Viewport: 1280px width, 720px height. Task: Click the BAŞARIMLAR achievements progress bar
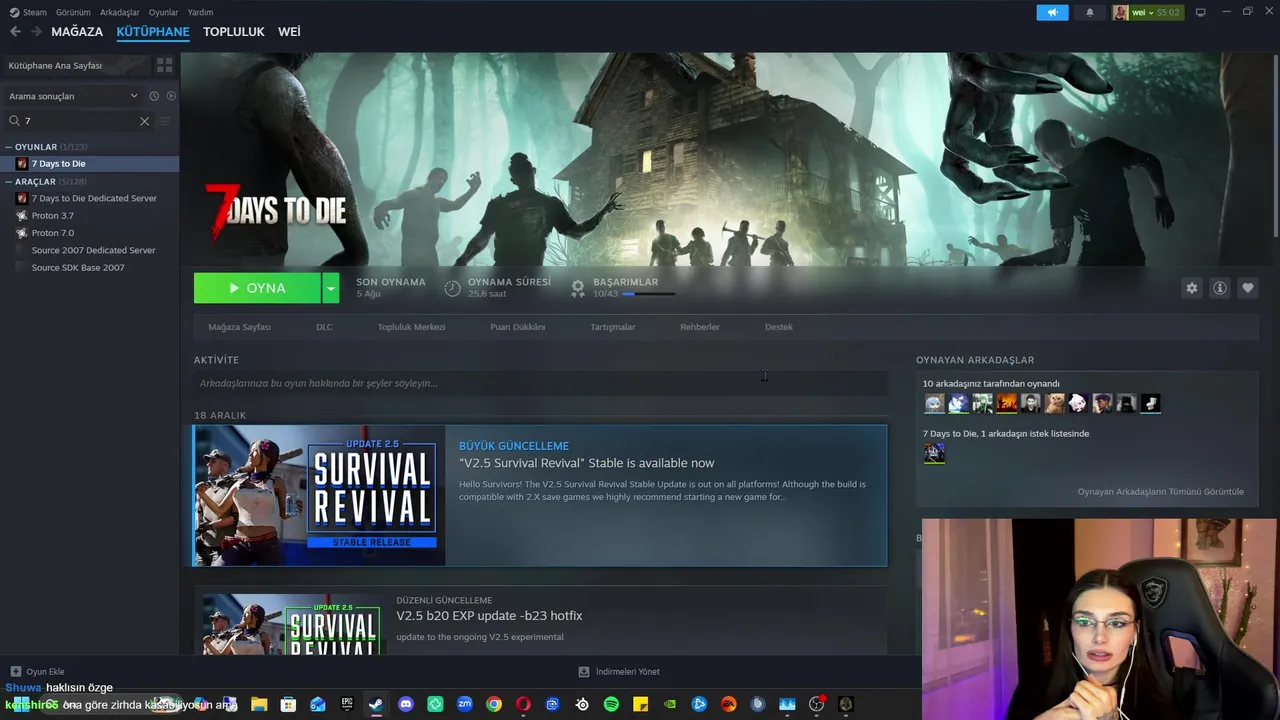click(648, 294)
